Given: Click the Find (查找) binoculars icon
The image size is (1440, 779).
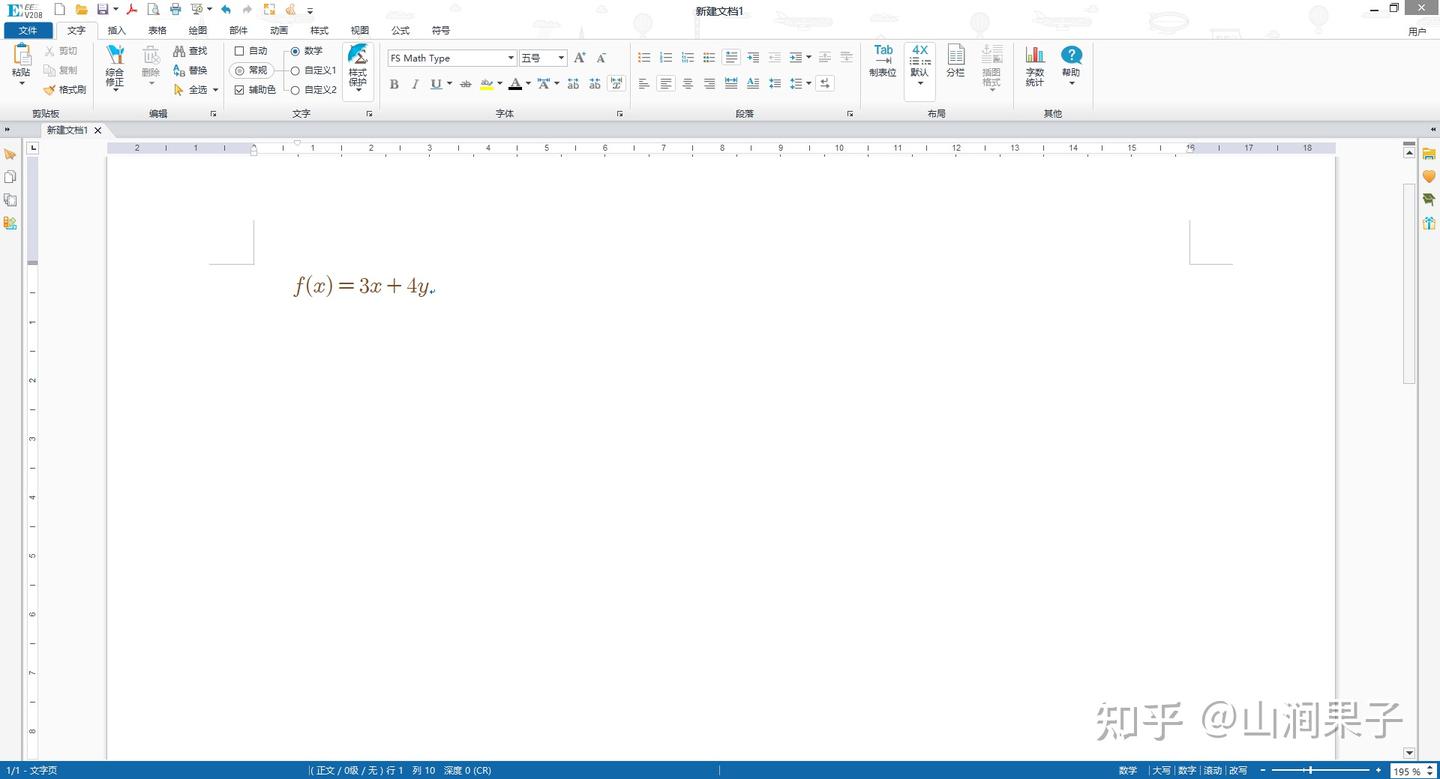Looking at the screenshot, I should 179,51.
